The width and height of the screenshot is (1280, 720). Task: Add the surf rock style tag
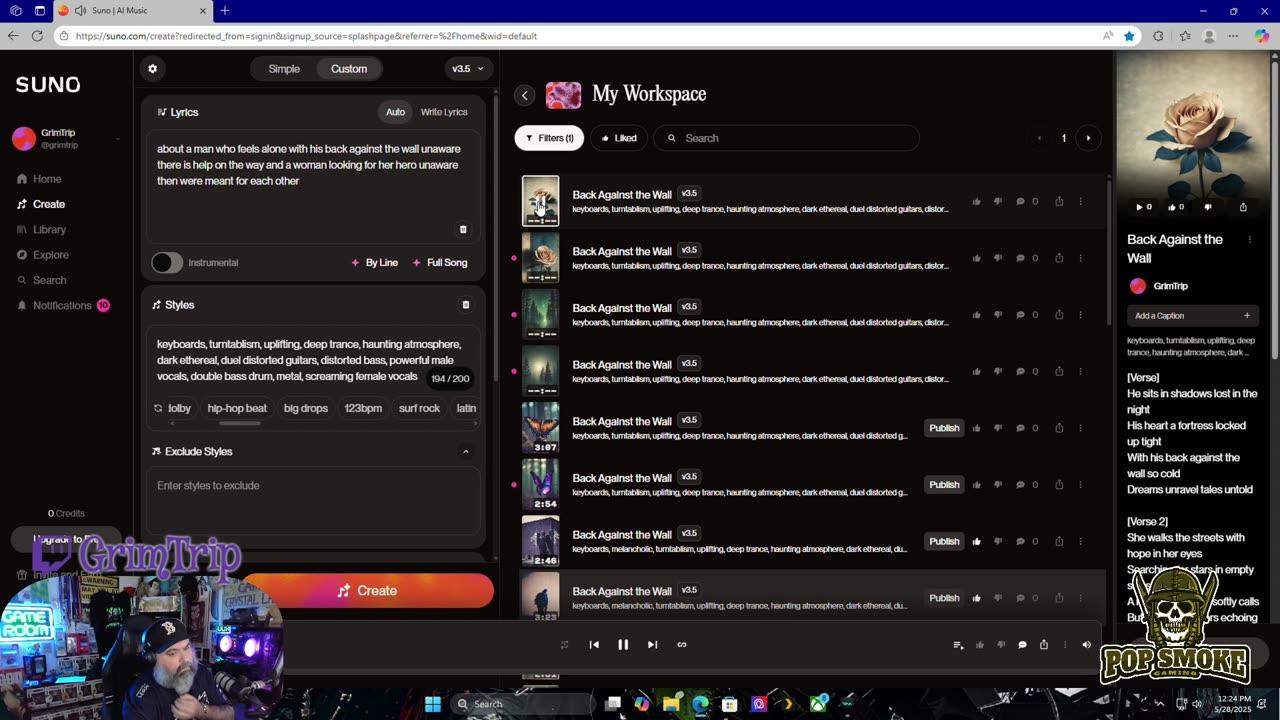pos(419,408)
